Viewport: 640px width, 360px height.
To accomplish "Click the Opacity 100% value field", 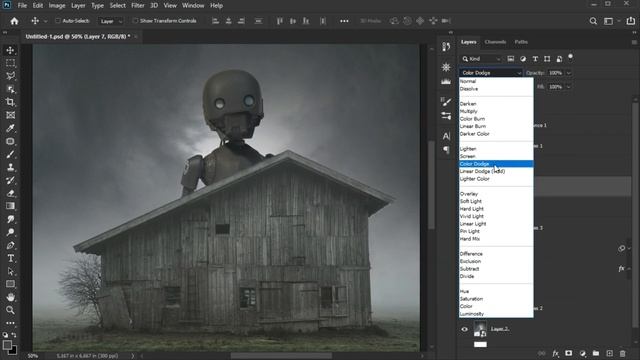I will click(x=556, y=73).
